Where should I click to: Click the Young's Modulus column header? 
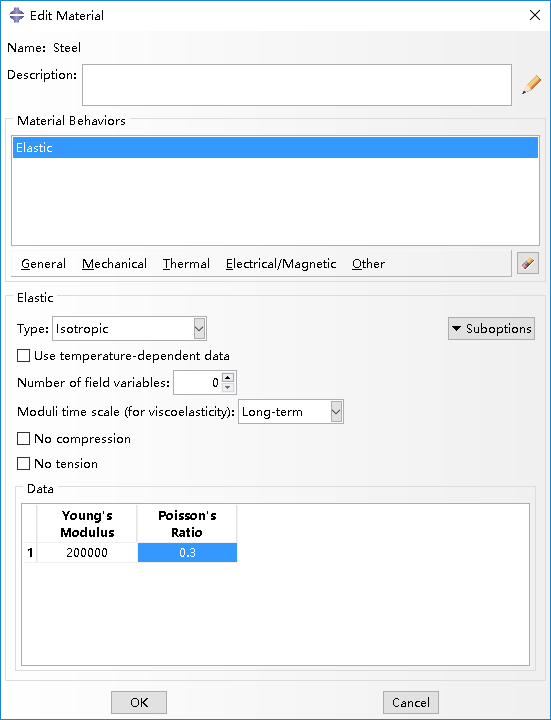(x=87, y=524)
